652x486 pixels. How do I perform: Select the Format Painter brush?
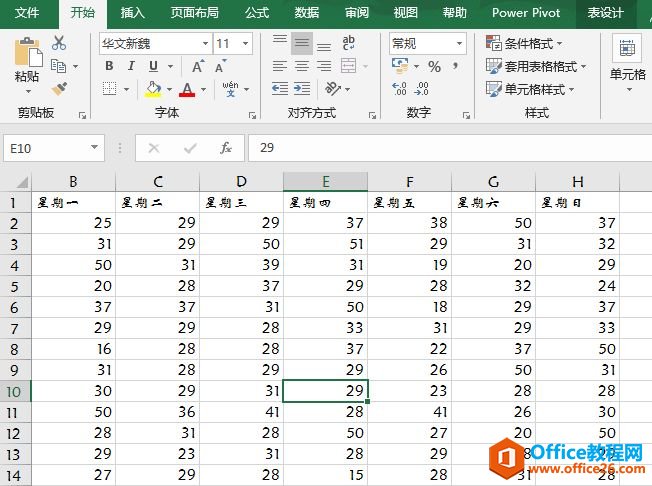coord(59,88)
